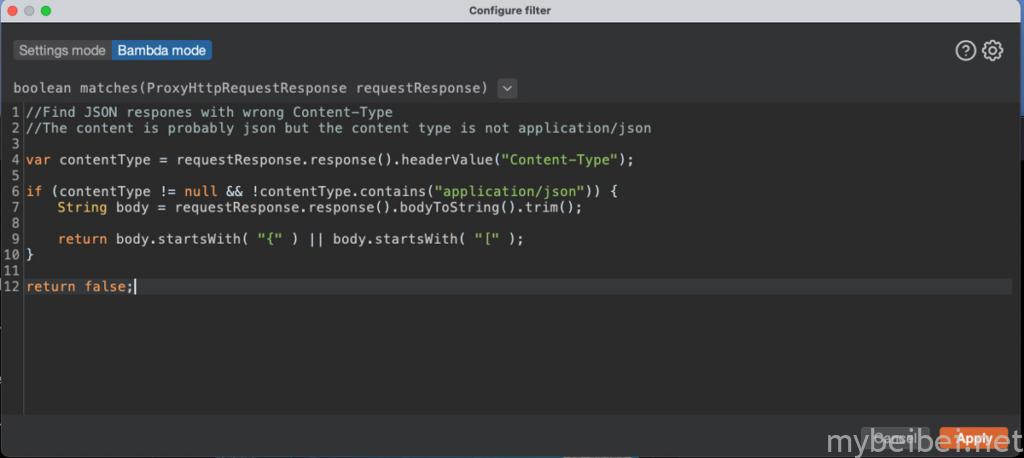The height and width of the screenshot is (458, 1024).
Task: Close the Configure filter window
Action: tap(12, 10)
